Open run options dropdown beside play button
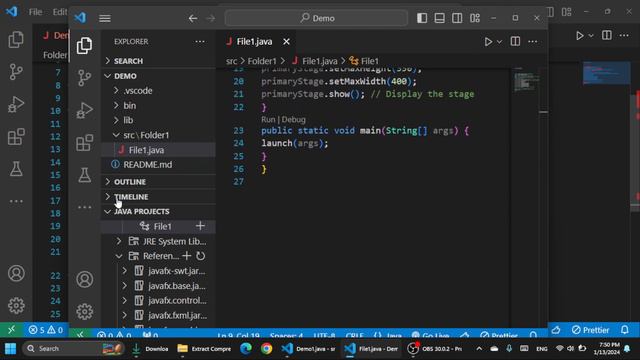This screenshot has width=640, height=360. tap(499, 42)
